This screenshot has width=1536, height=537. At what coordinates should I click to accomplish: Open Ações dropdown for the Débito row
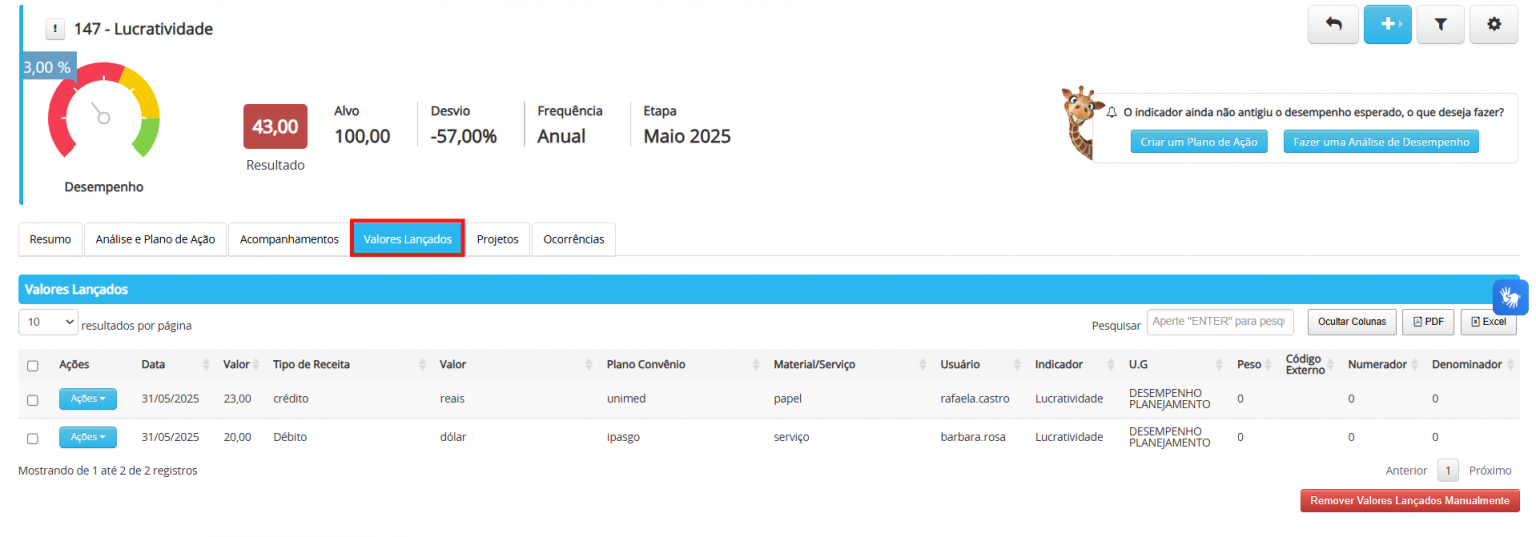click(x=88, y=437)
